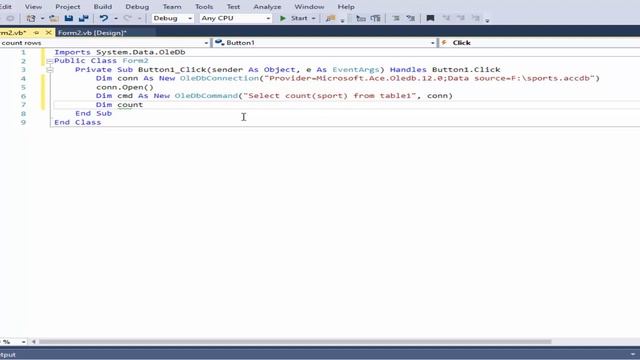Click the OleDbConnection type name on line 4
Viewport: 640px width, 360px height.
coord(219,78)
